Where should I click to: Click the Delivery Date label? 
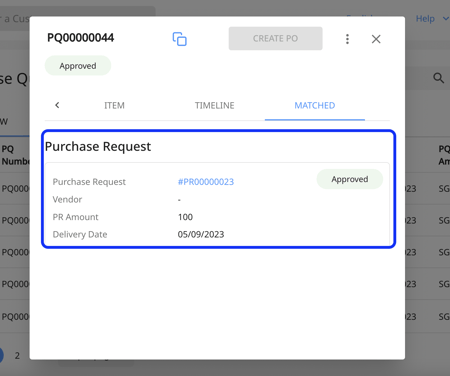tap(80, 234)
